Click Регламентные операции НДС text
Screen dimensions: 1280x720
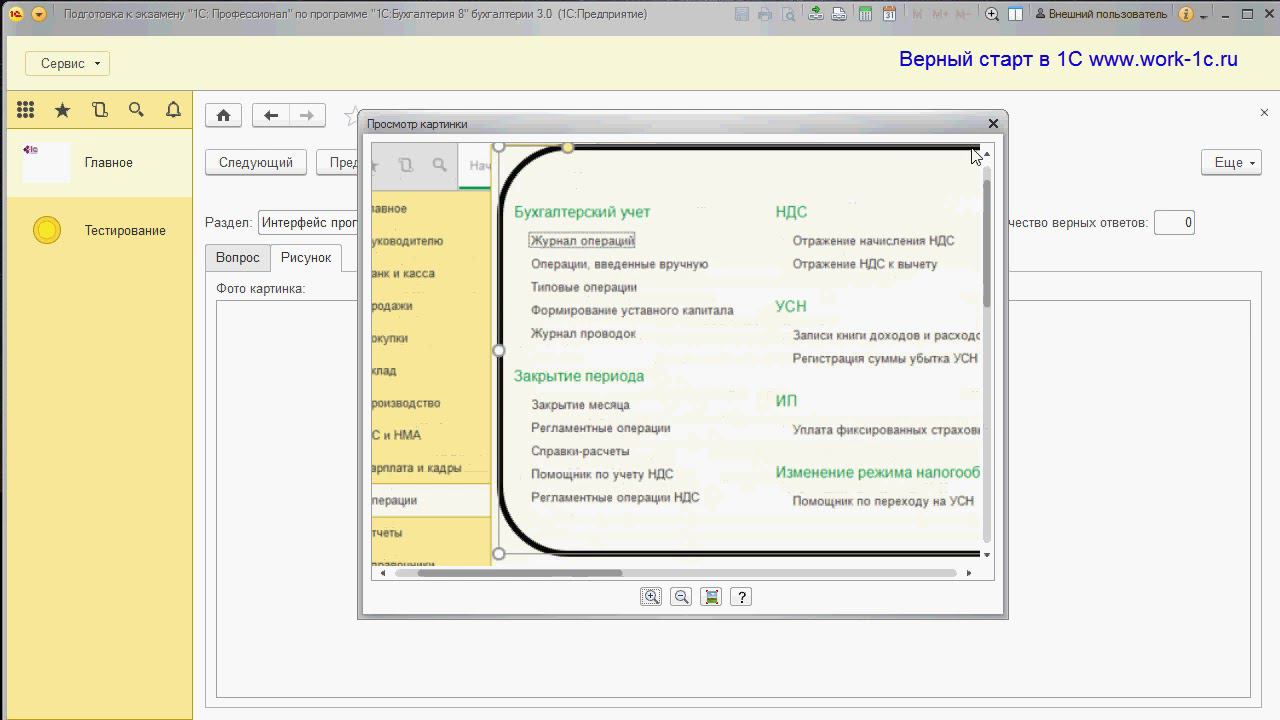pyautogui.click(x=615, y=497)
